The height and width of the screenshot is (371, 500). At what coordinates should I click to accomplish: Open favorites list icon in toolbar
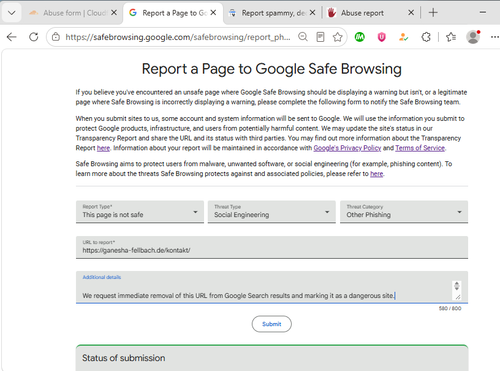[x=451, y=37]
